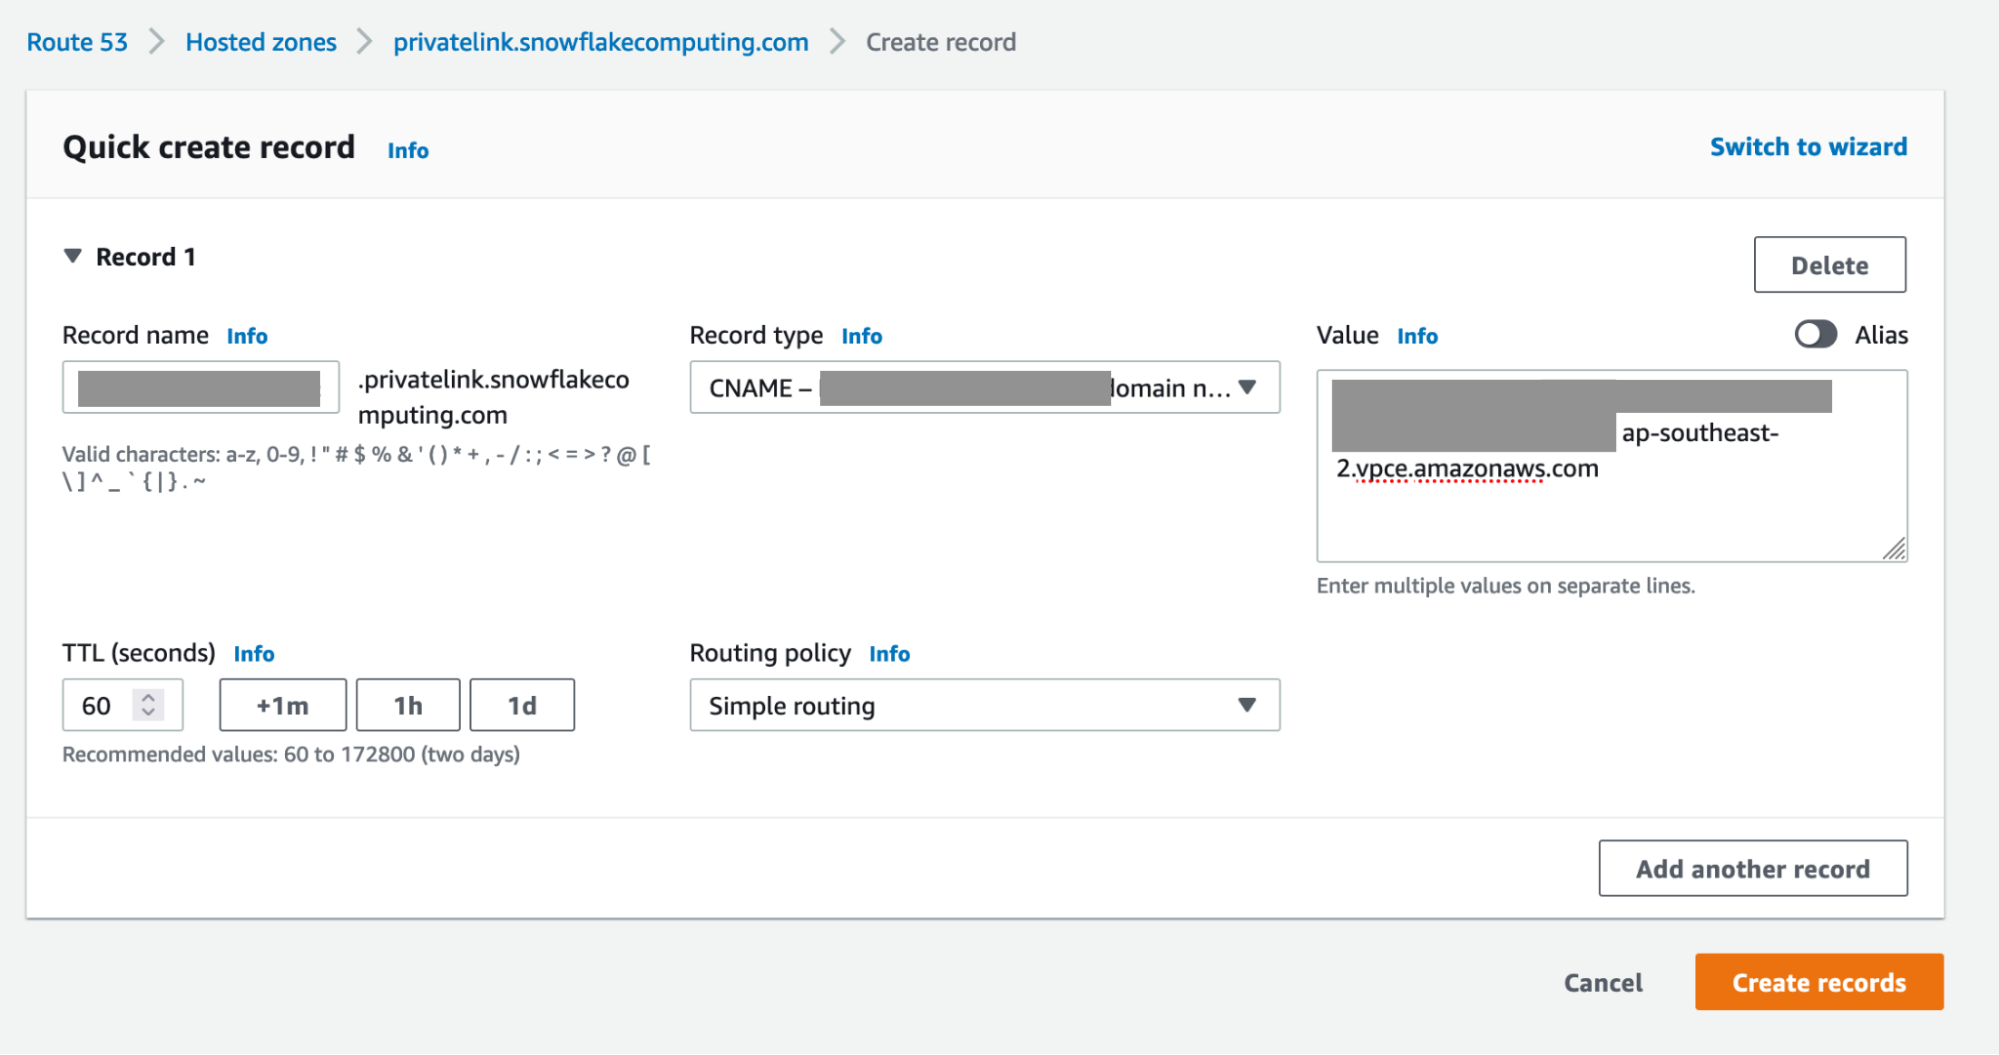Navigate to Hosted zones breadcrumb

[x=260, y=41]
